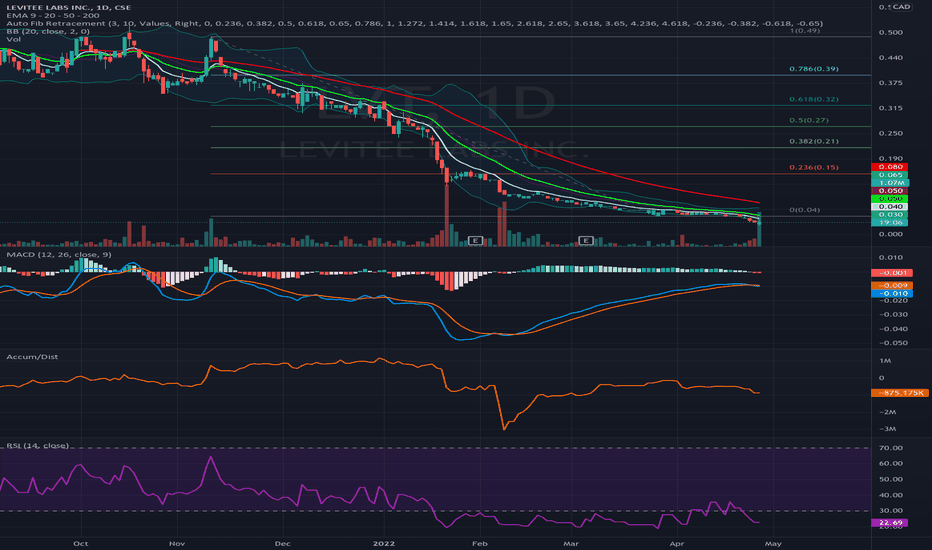Click the 19:06 countdown tag
Screen dimensions: 932x550
click(889, 222)
